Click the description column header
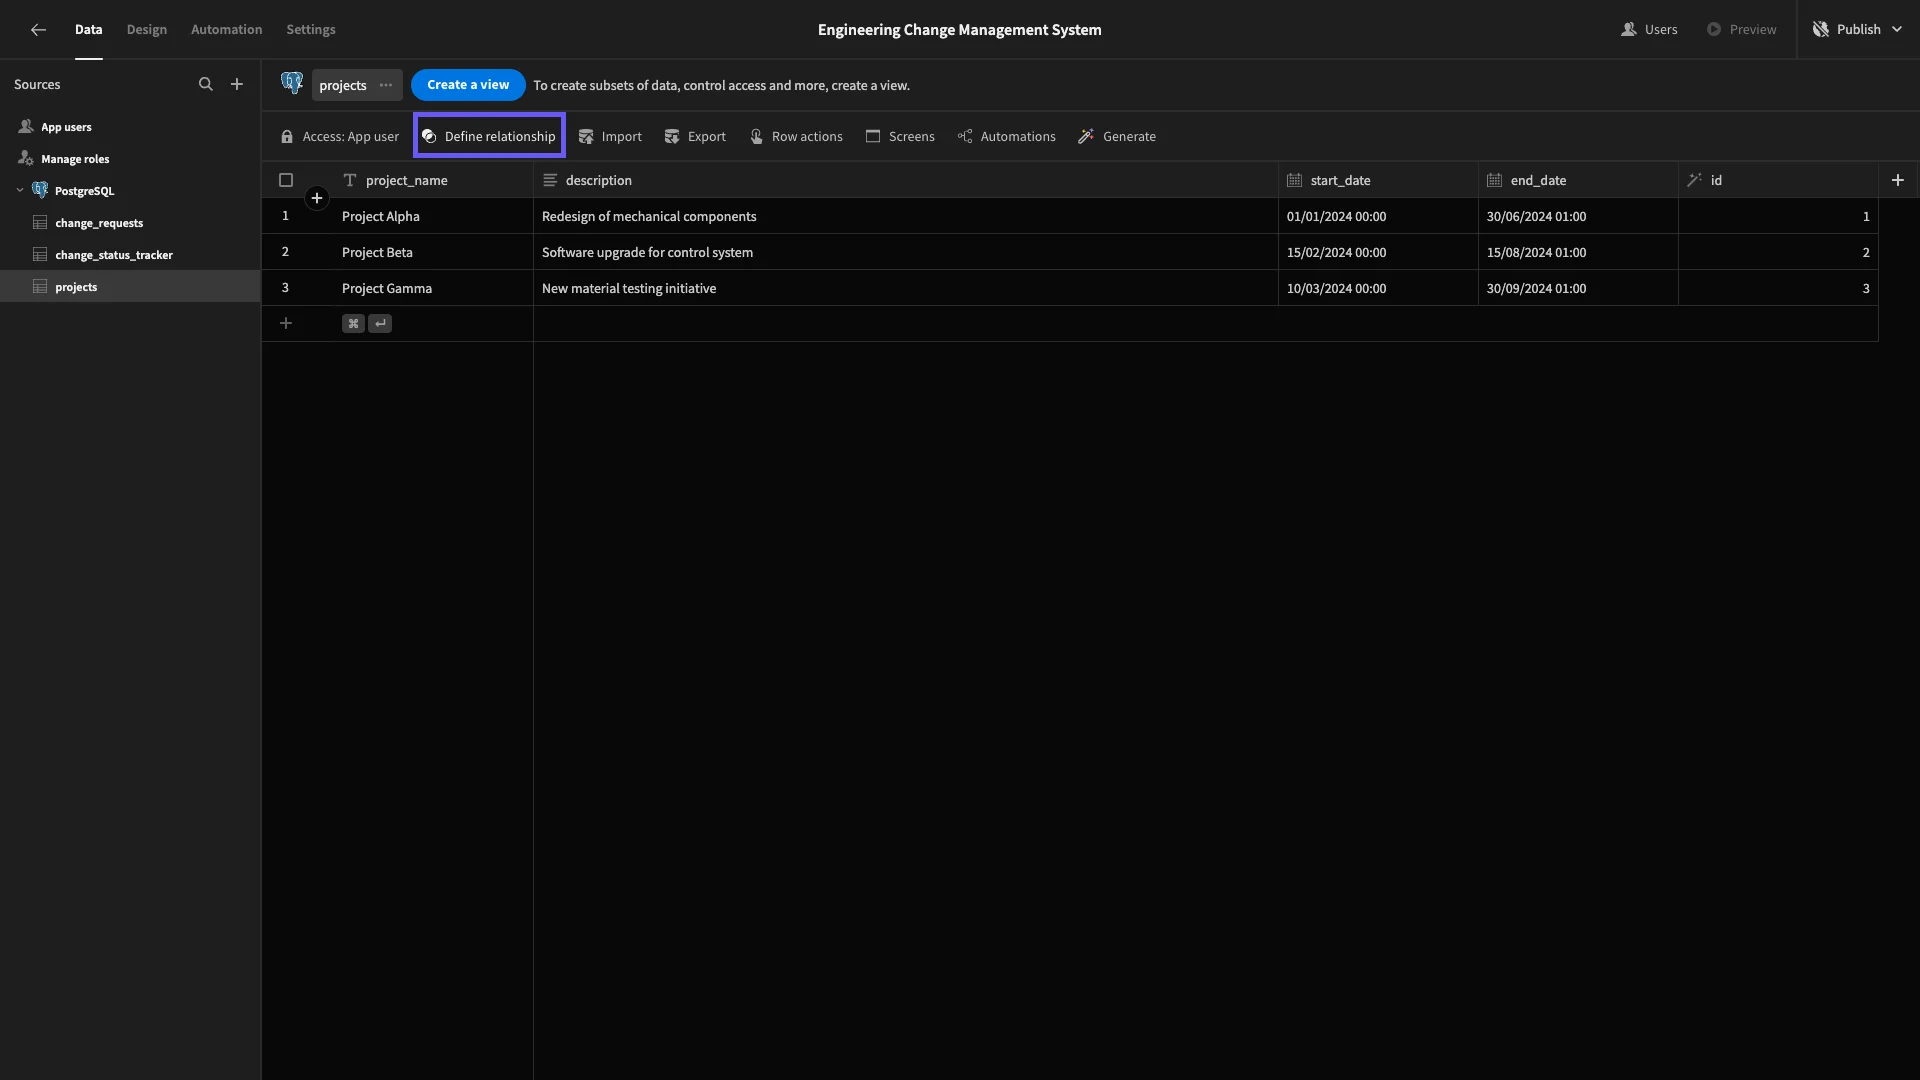 [906, 180]
